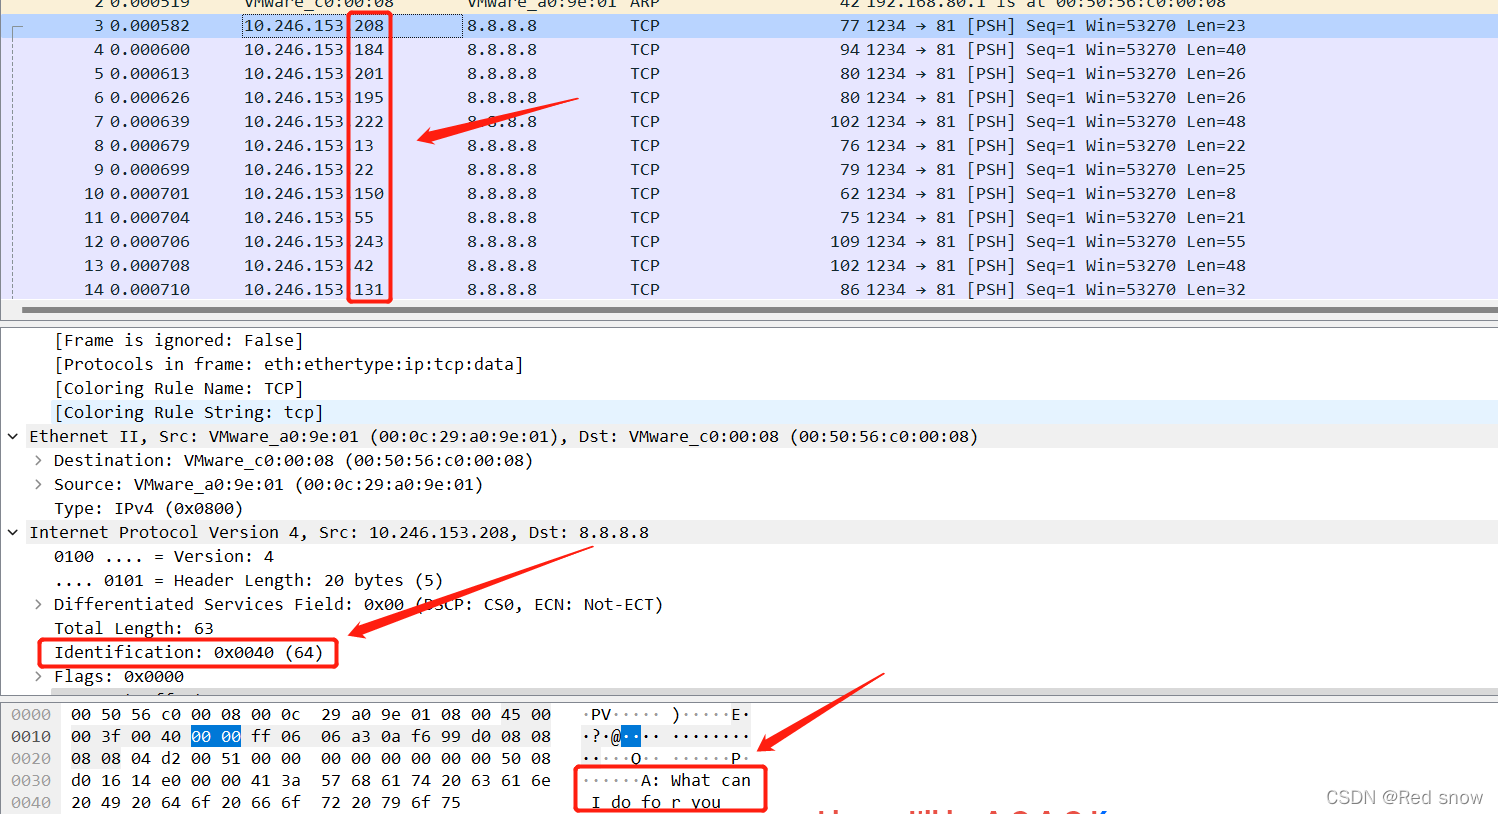Viewport: 1498px width, 814px height.
Task: Click TCP protocol cell in packet 12 row
Action: 645,242
